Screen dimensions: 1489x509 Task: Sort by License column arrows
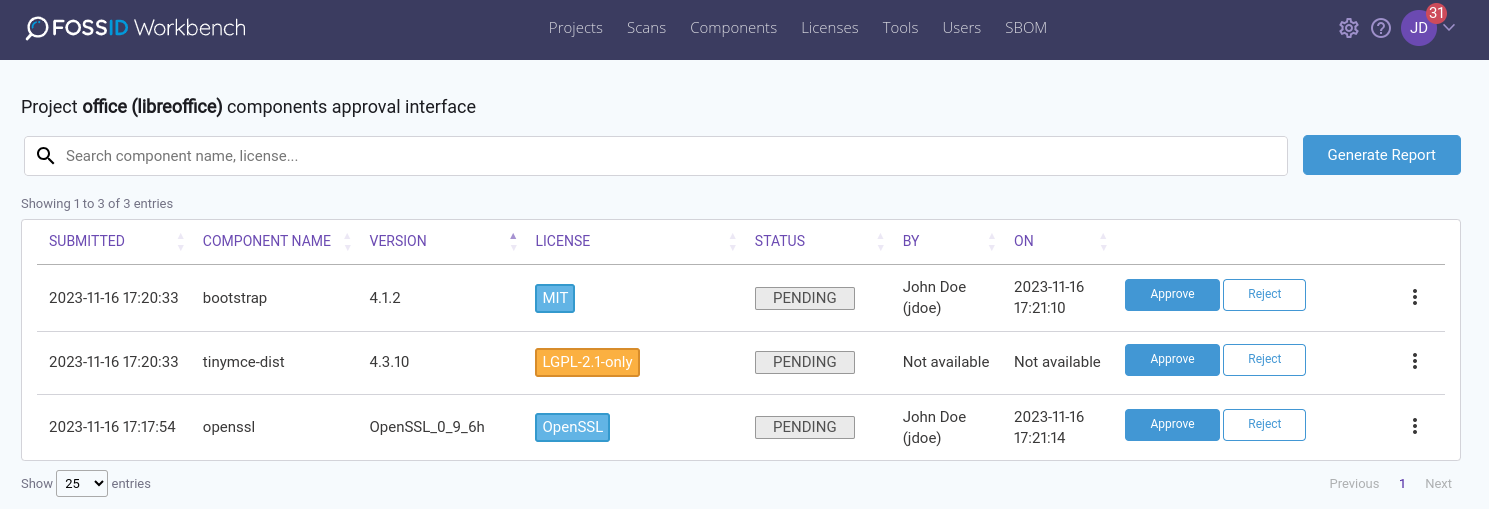[733, 241]
